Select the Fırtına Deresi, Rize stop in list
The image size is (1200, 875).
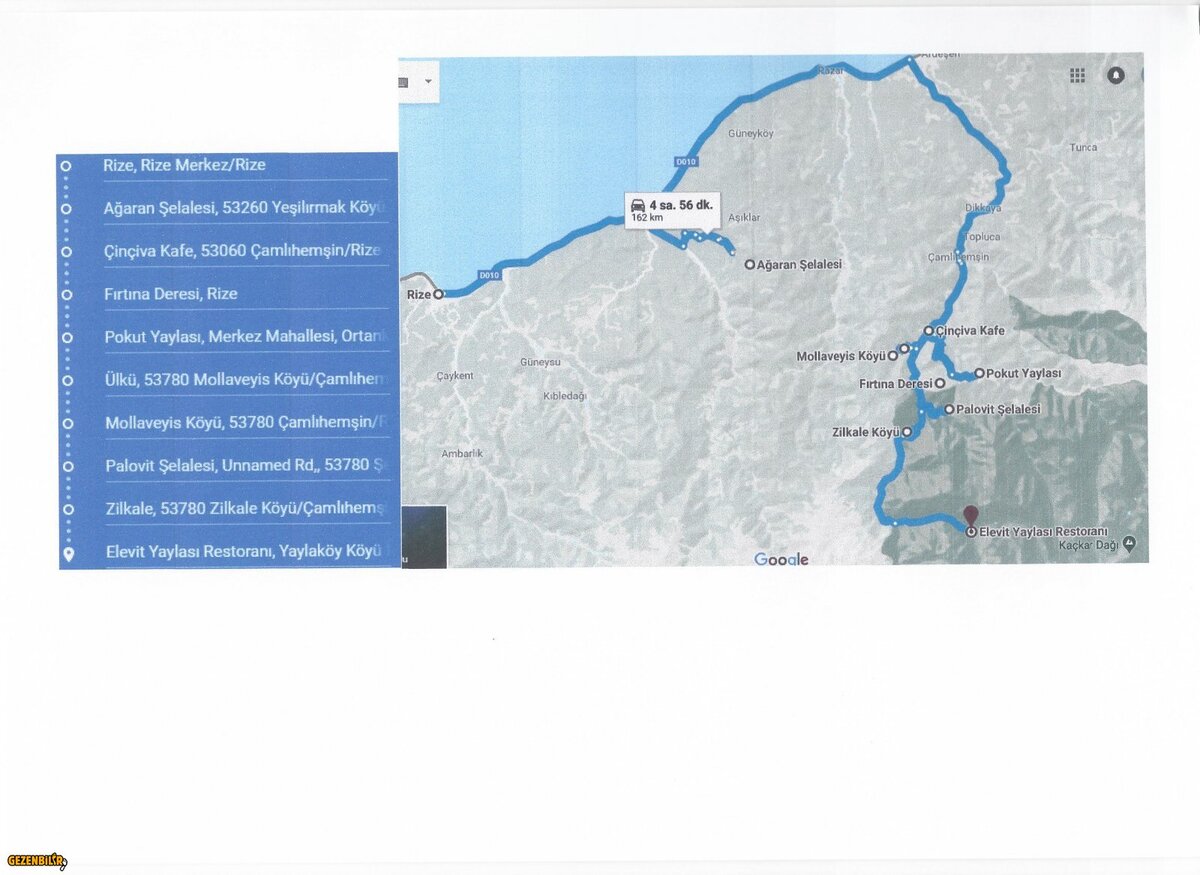[170, 294]
